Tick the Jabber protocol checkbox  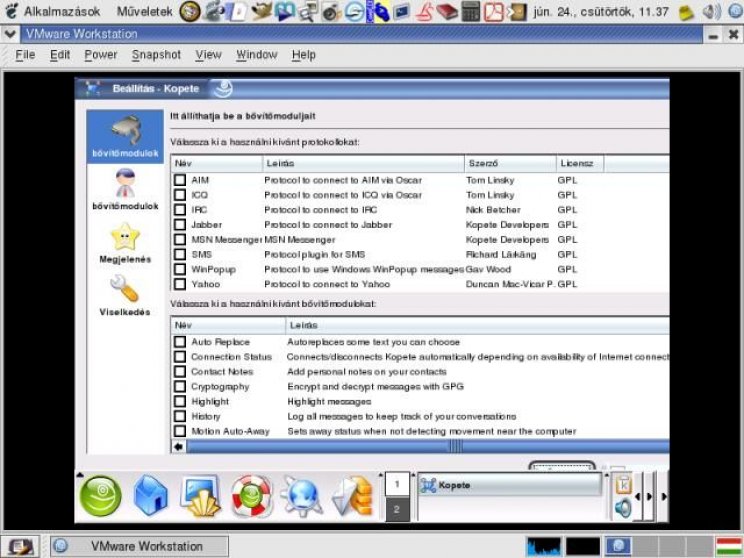pyautogui.click(x=180, y=225)
